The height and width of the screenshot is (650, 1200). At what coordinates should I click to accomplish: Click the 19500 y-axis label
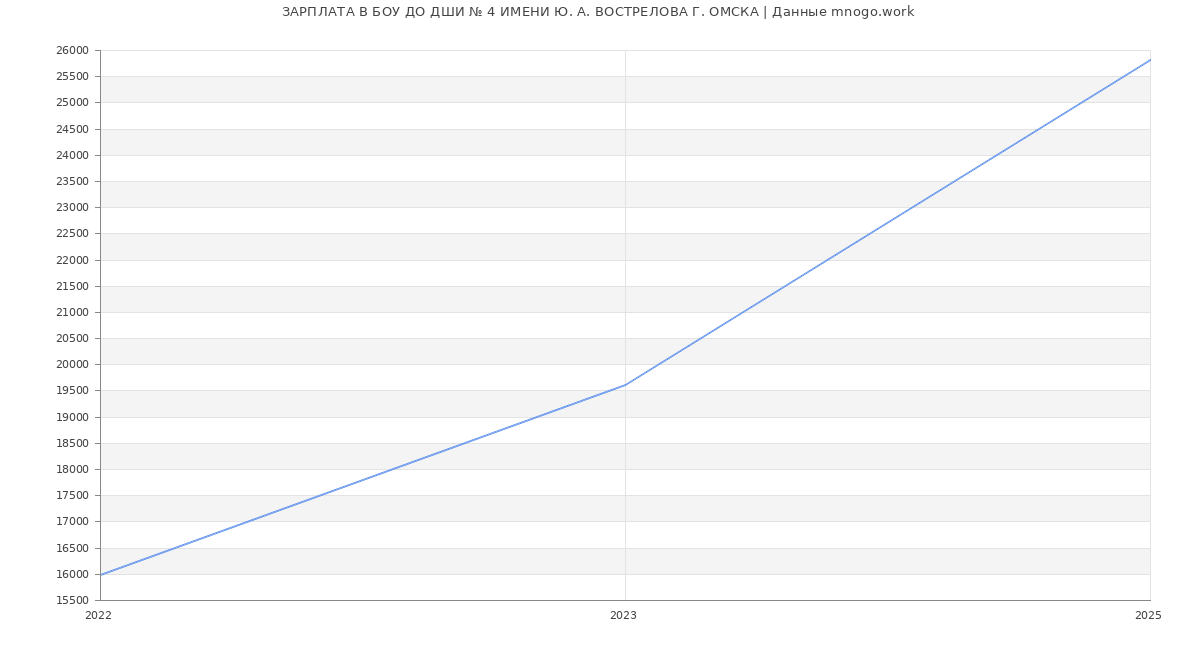tap(73, 391)
